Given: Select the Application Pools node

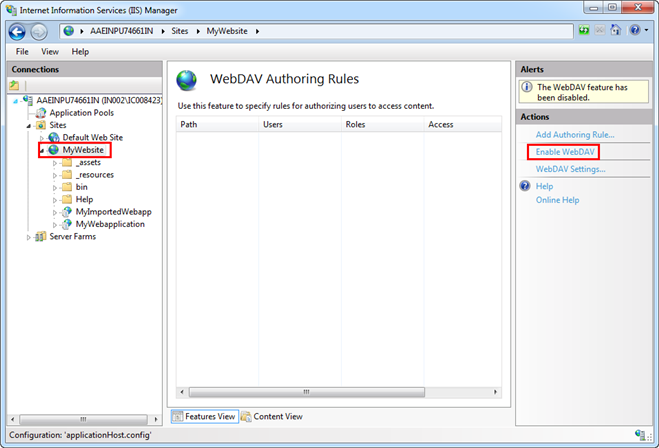Looking at the screenshot, I should (x=80, y=113).
